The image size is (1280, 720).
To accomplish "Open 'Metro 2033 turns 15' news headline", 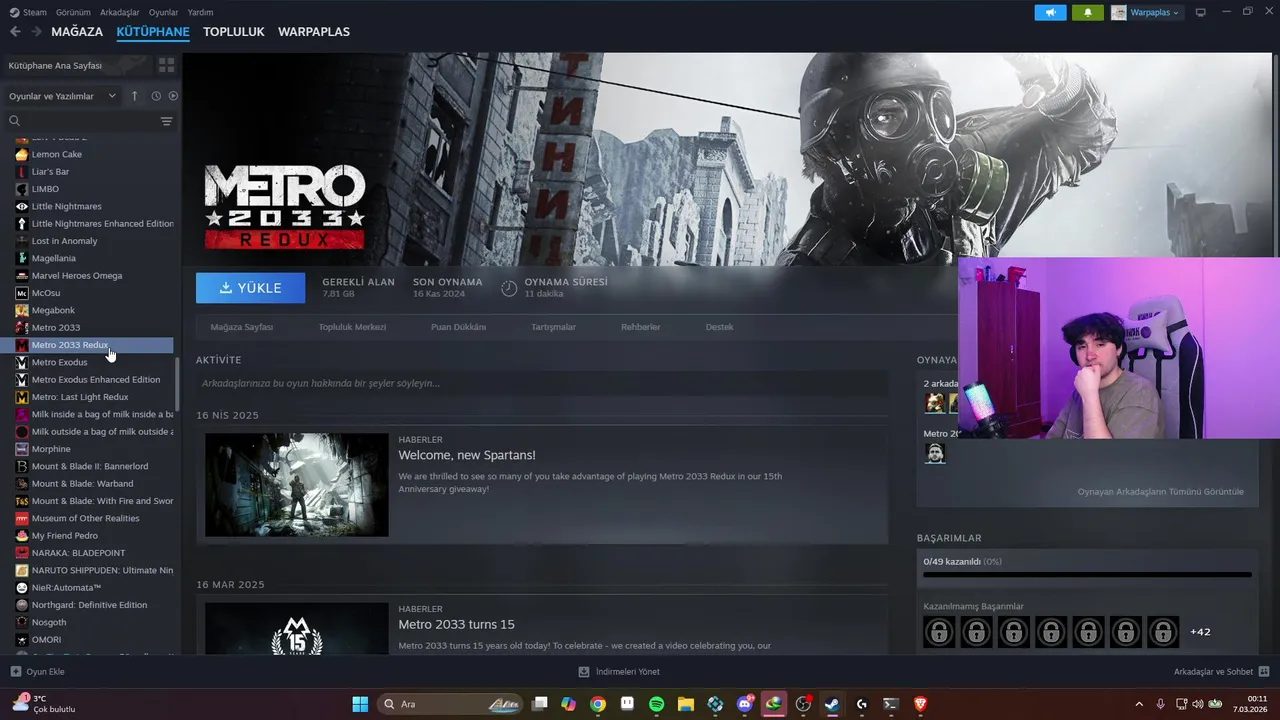I will click(457, 625).
